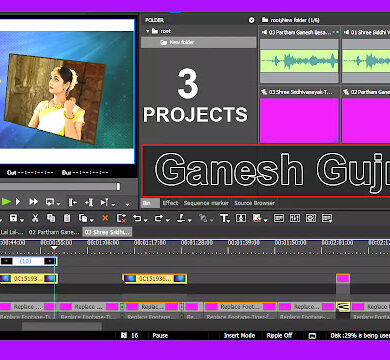Collapse the root folder tree arrow
The image size is (390, 360).
click(148, 31)
